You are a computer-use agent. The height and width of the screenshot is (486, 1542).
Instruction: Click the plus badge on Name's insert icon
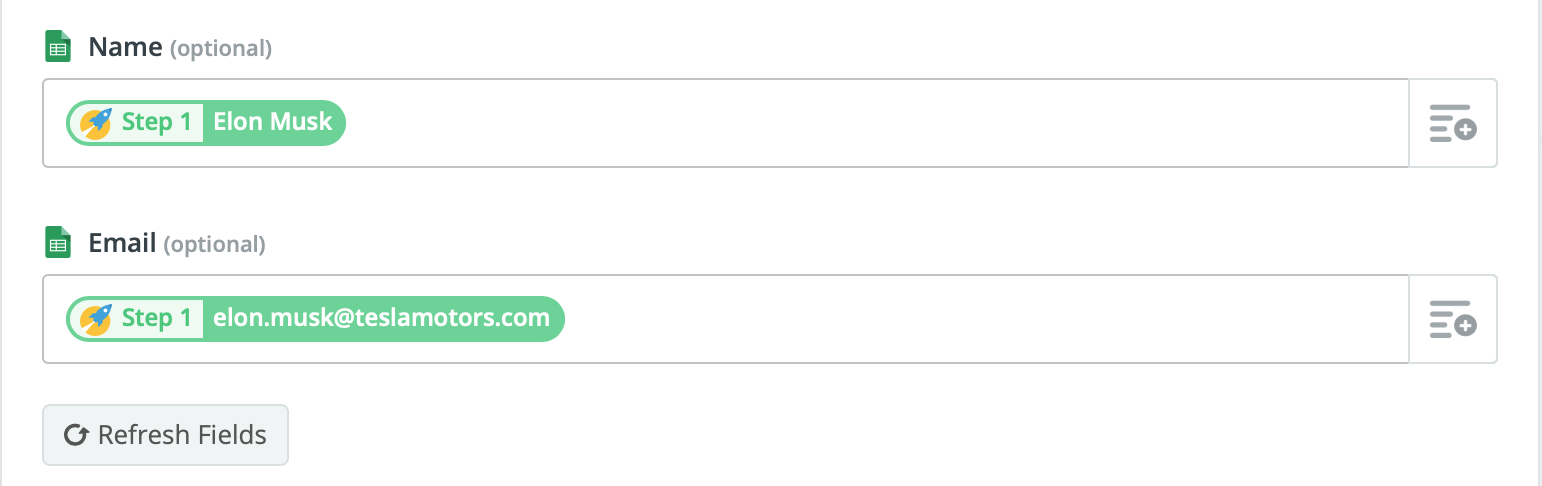click(x=1465, y=130)
